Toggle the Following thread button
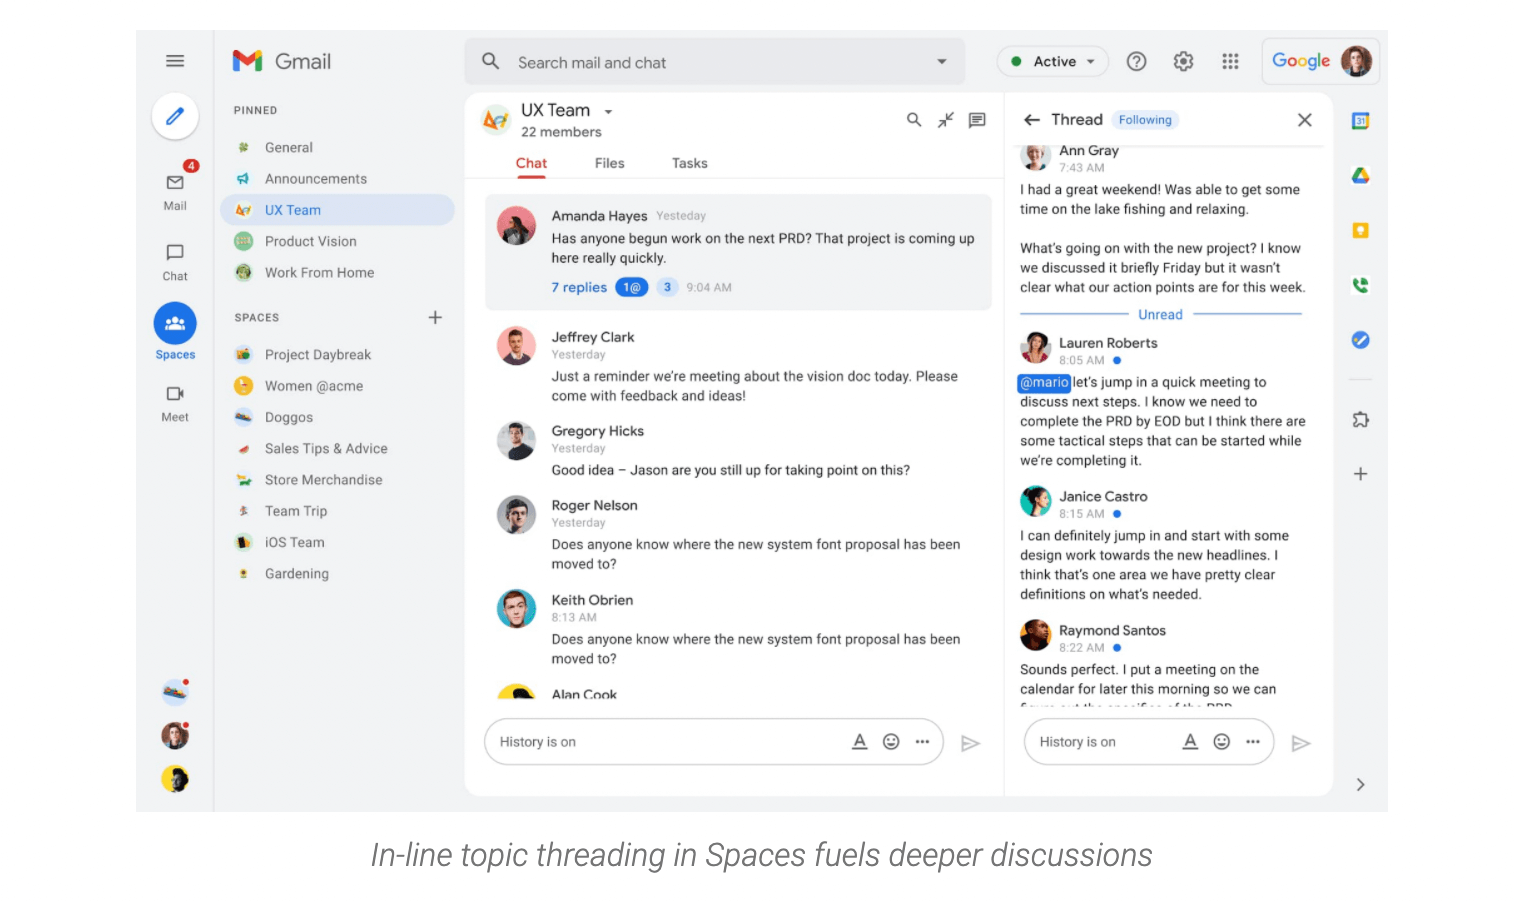Screen dimensions: 1516x902 (x=1145, y=120)
